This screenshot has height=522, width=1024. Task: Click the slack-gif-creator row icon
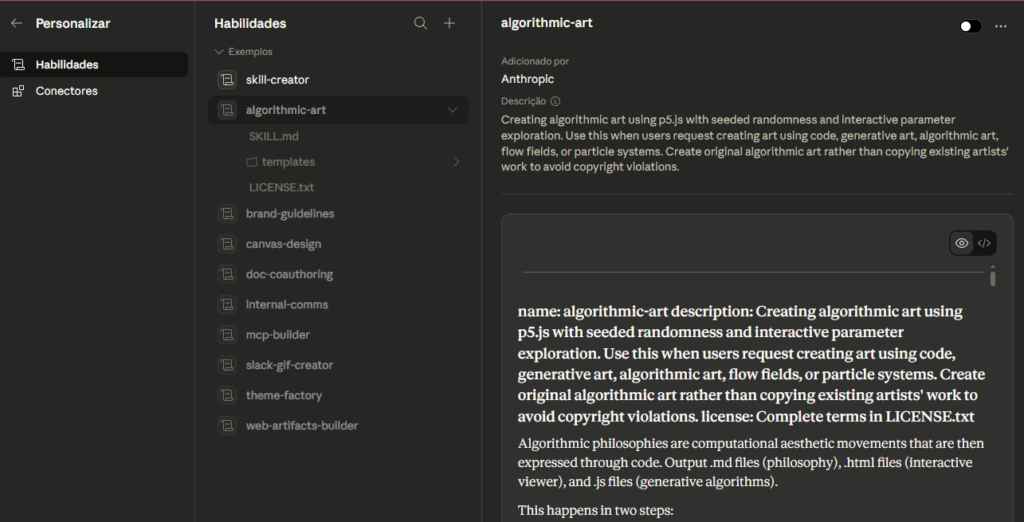point(227,365)
